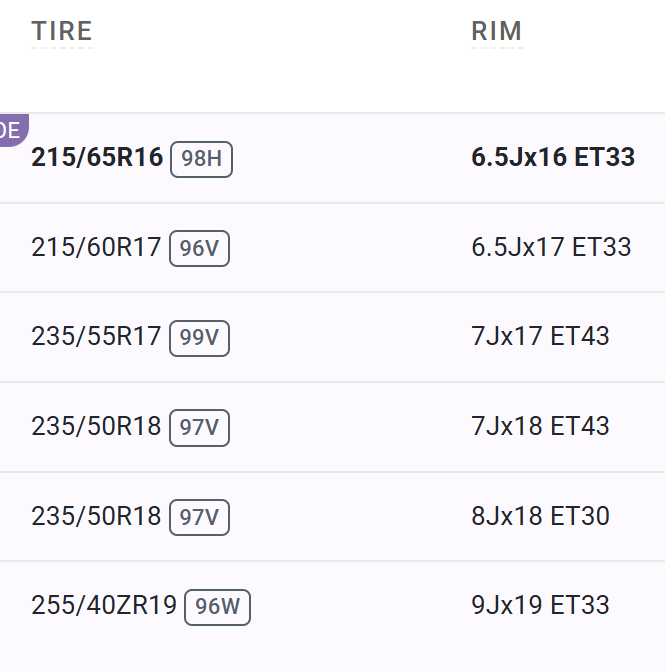This screenshot has height=672, width=665.
Task: Click the 98H load index badge
Action: coord(201,159)
